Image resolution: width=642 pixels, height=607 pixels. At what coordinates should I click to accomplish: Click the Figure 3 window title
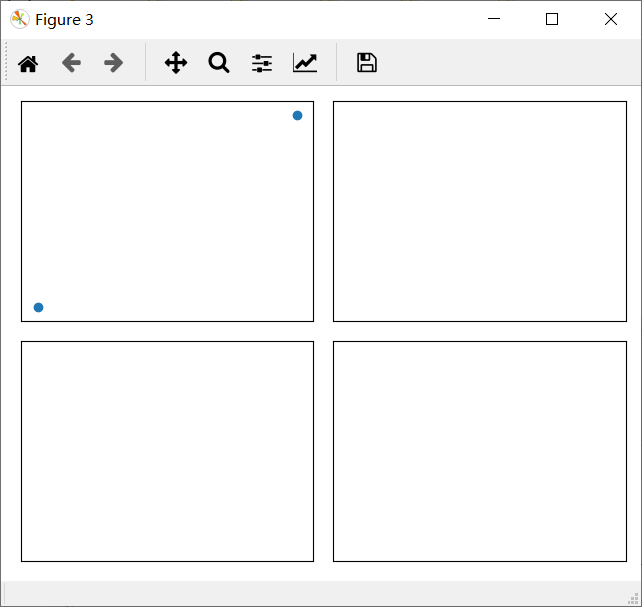pos(64,20)
